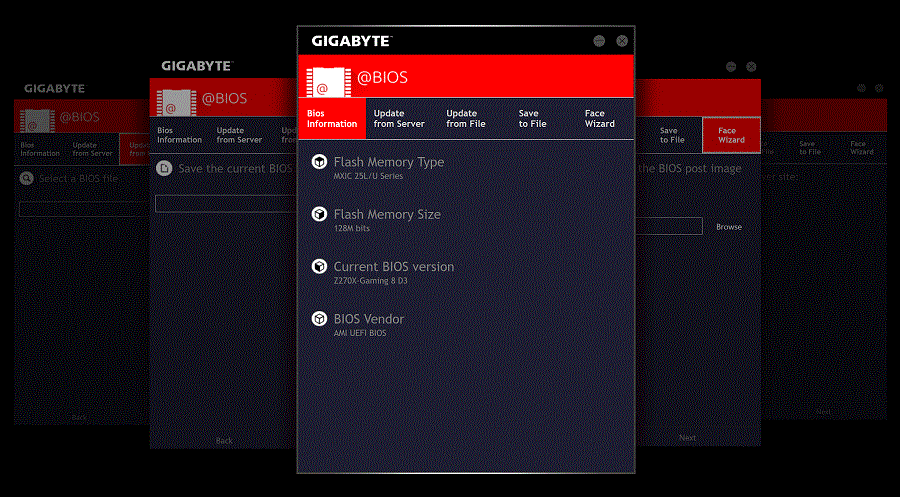Click the @BIOS chip icon in leftmost window

point(37,121)
